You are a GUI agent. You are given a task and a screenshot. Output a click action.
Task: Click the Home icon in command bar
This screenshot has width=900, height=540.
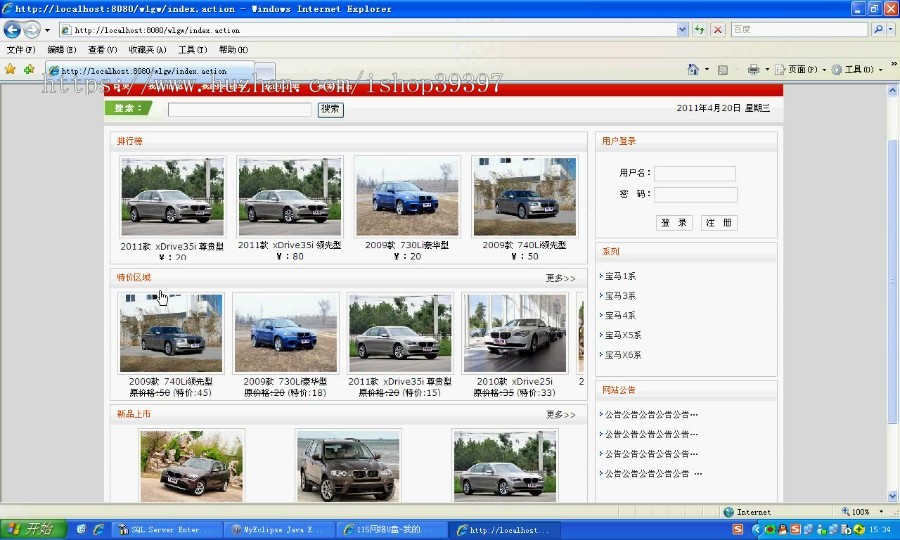point(693,69)
